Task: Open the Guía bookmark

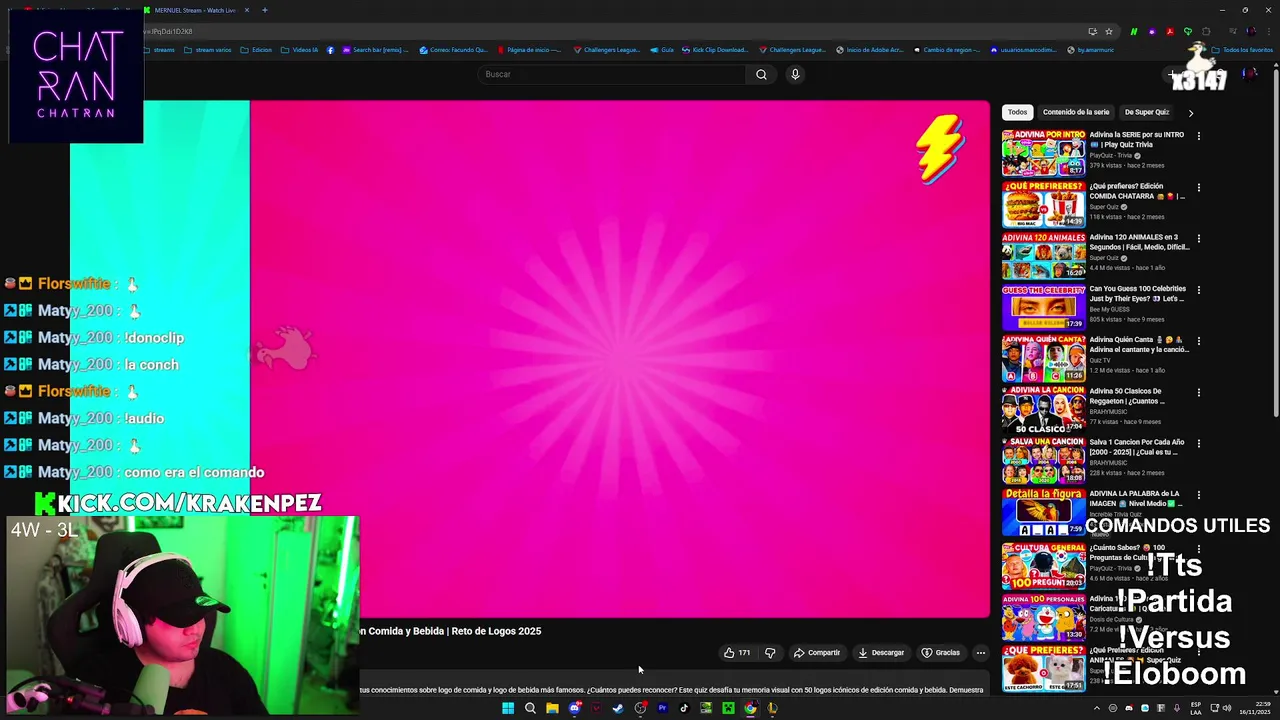Action: pyautogui.click(x=662, y=50)
